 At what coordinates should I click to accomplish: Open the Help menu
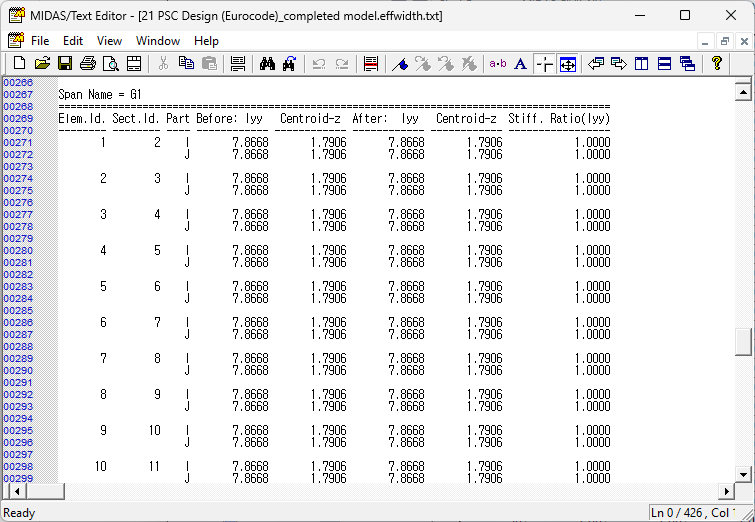coord(207,41)
